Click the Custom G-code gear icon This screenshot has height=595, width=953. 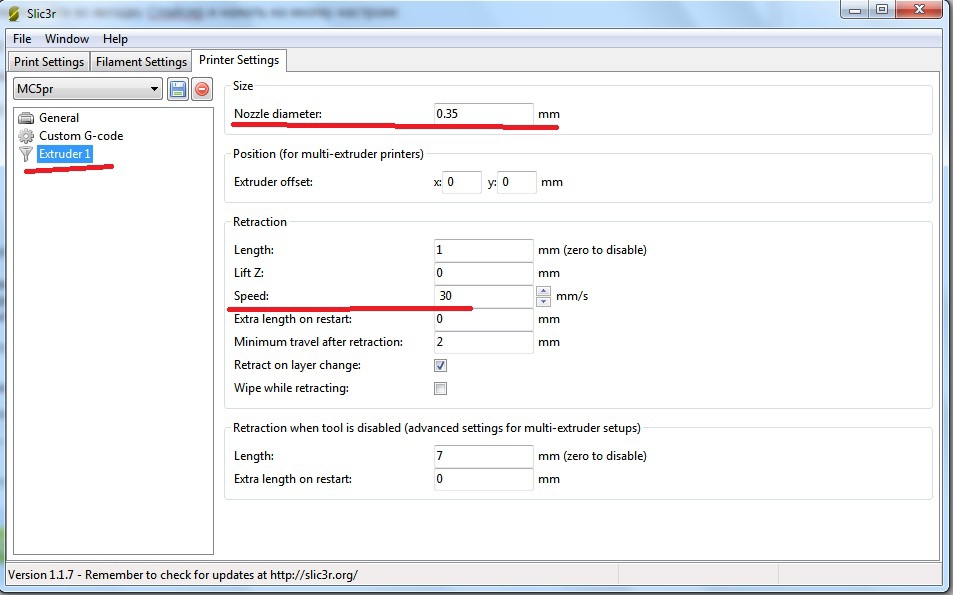26,136
